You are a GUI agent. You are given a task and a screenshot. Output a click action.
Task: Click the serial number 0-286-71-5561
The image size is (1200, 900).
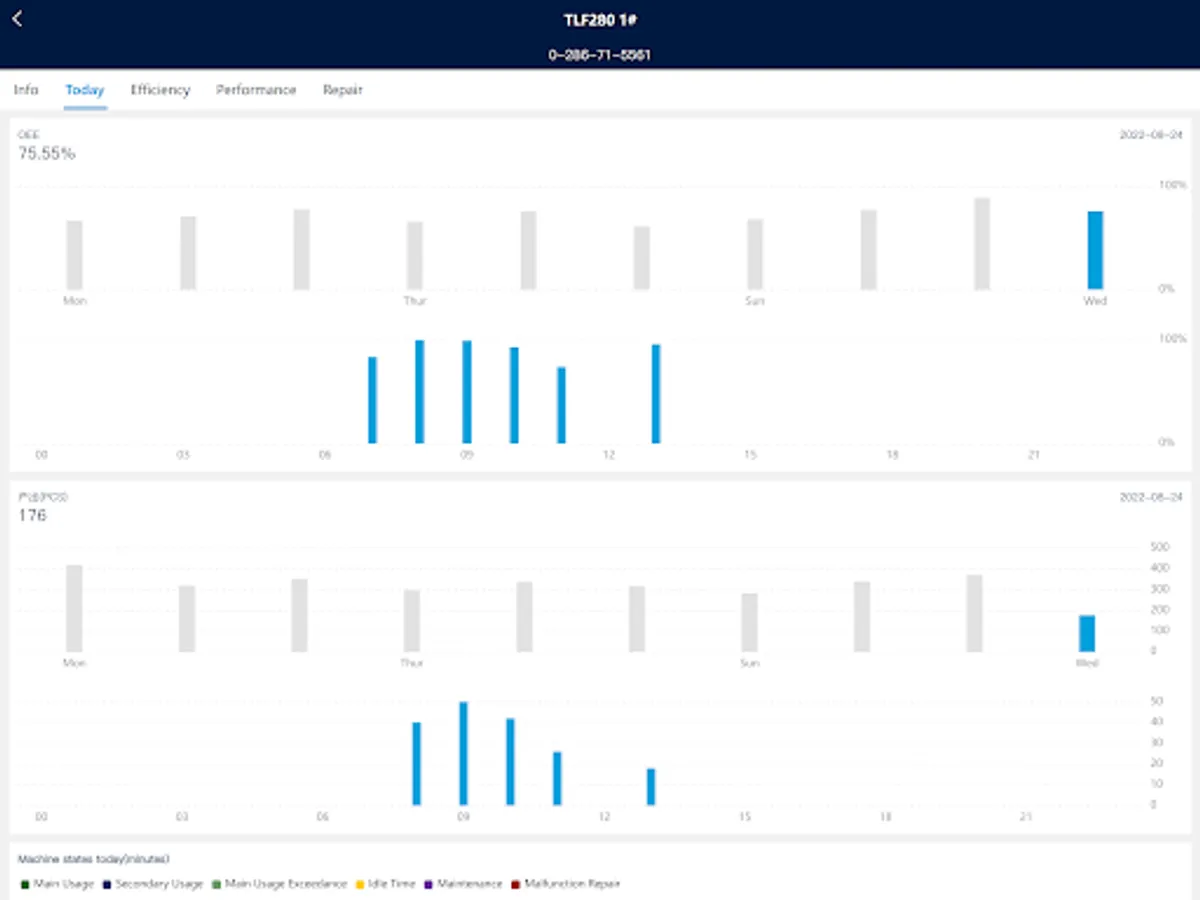pyautogui.click(x=600, y=55)
